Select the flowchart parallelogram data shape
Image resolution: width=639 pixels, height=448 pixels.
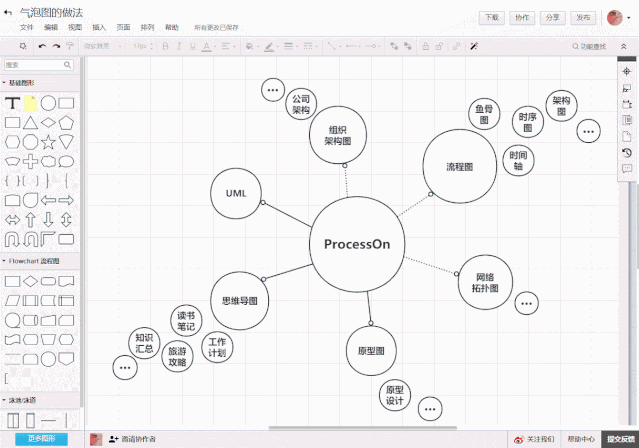13,300
